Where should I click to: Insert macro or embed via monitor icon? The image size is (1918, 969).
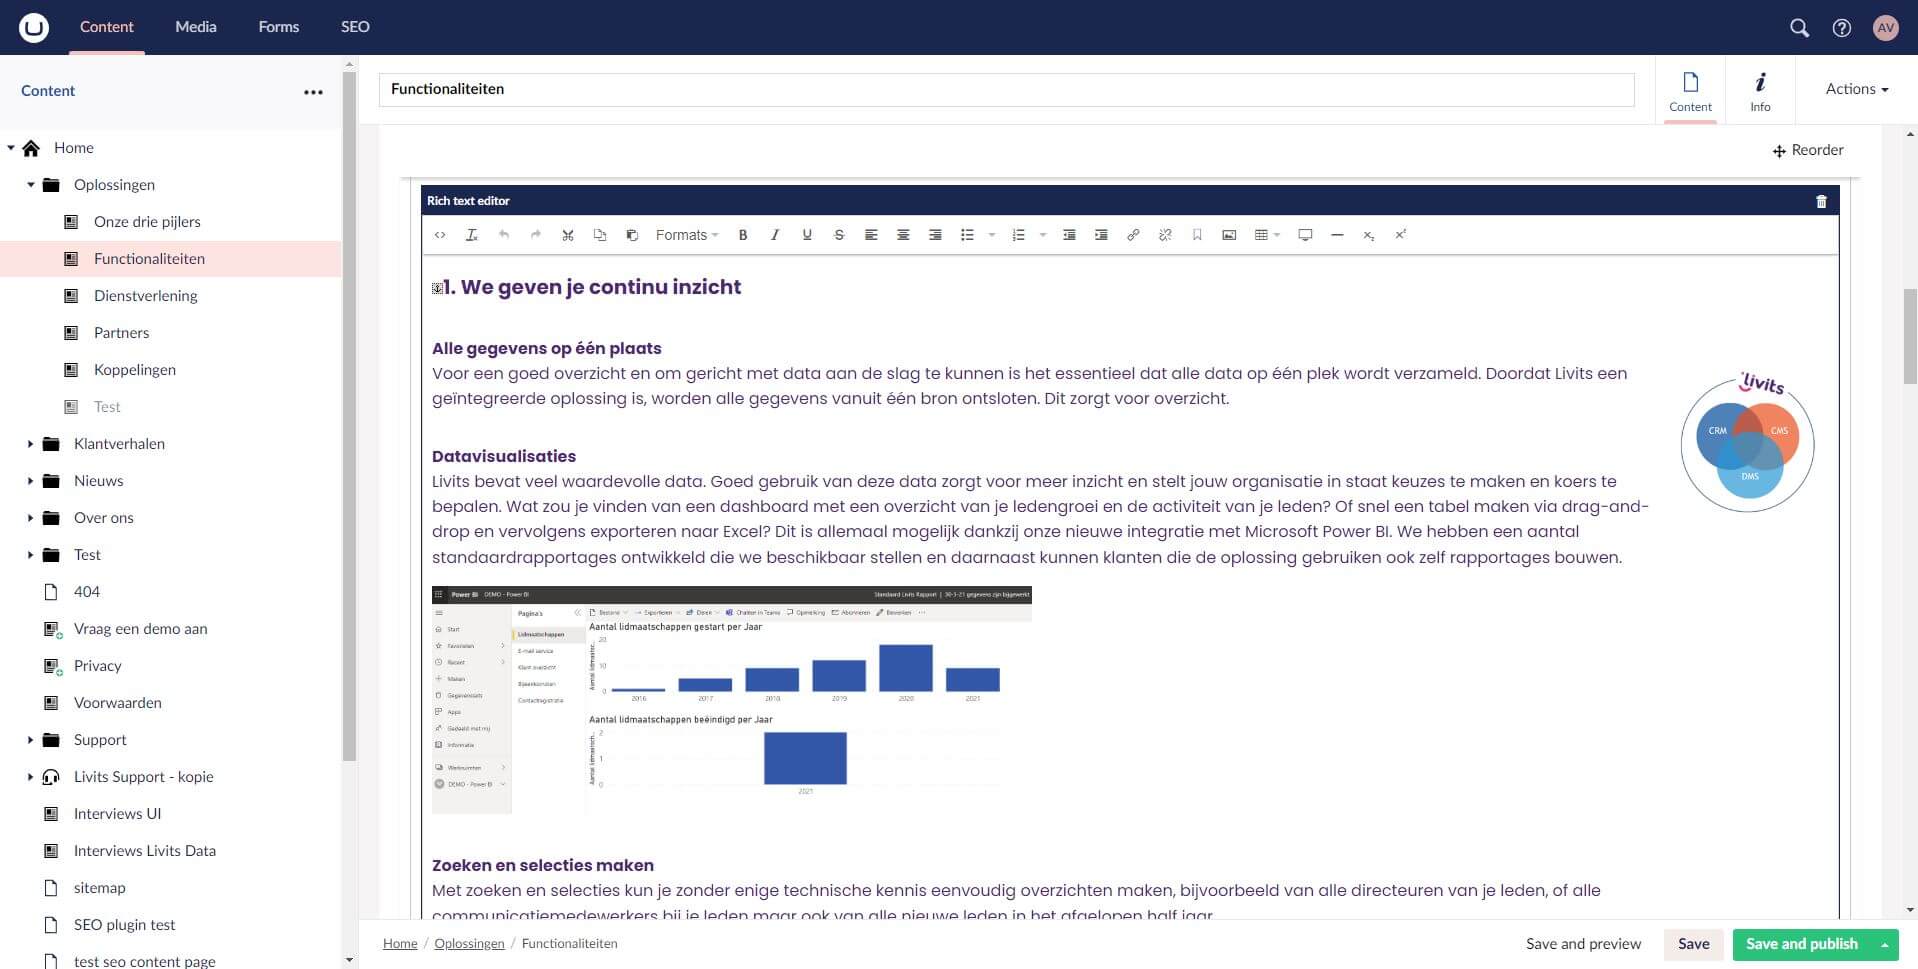point(1305,235)
